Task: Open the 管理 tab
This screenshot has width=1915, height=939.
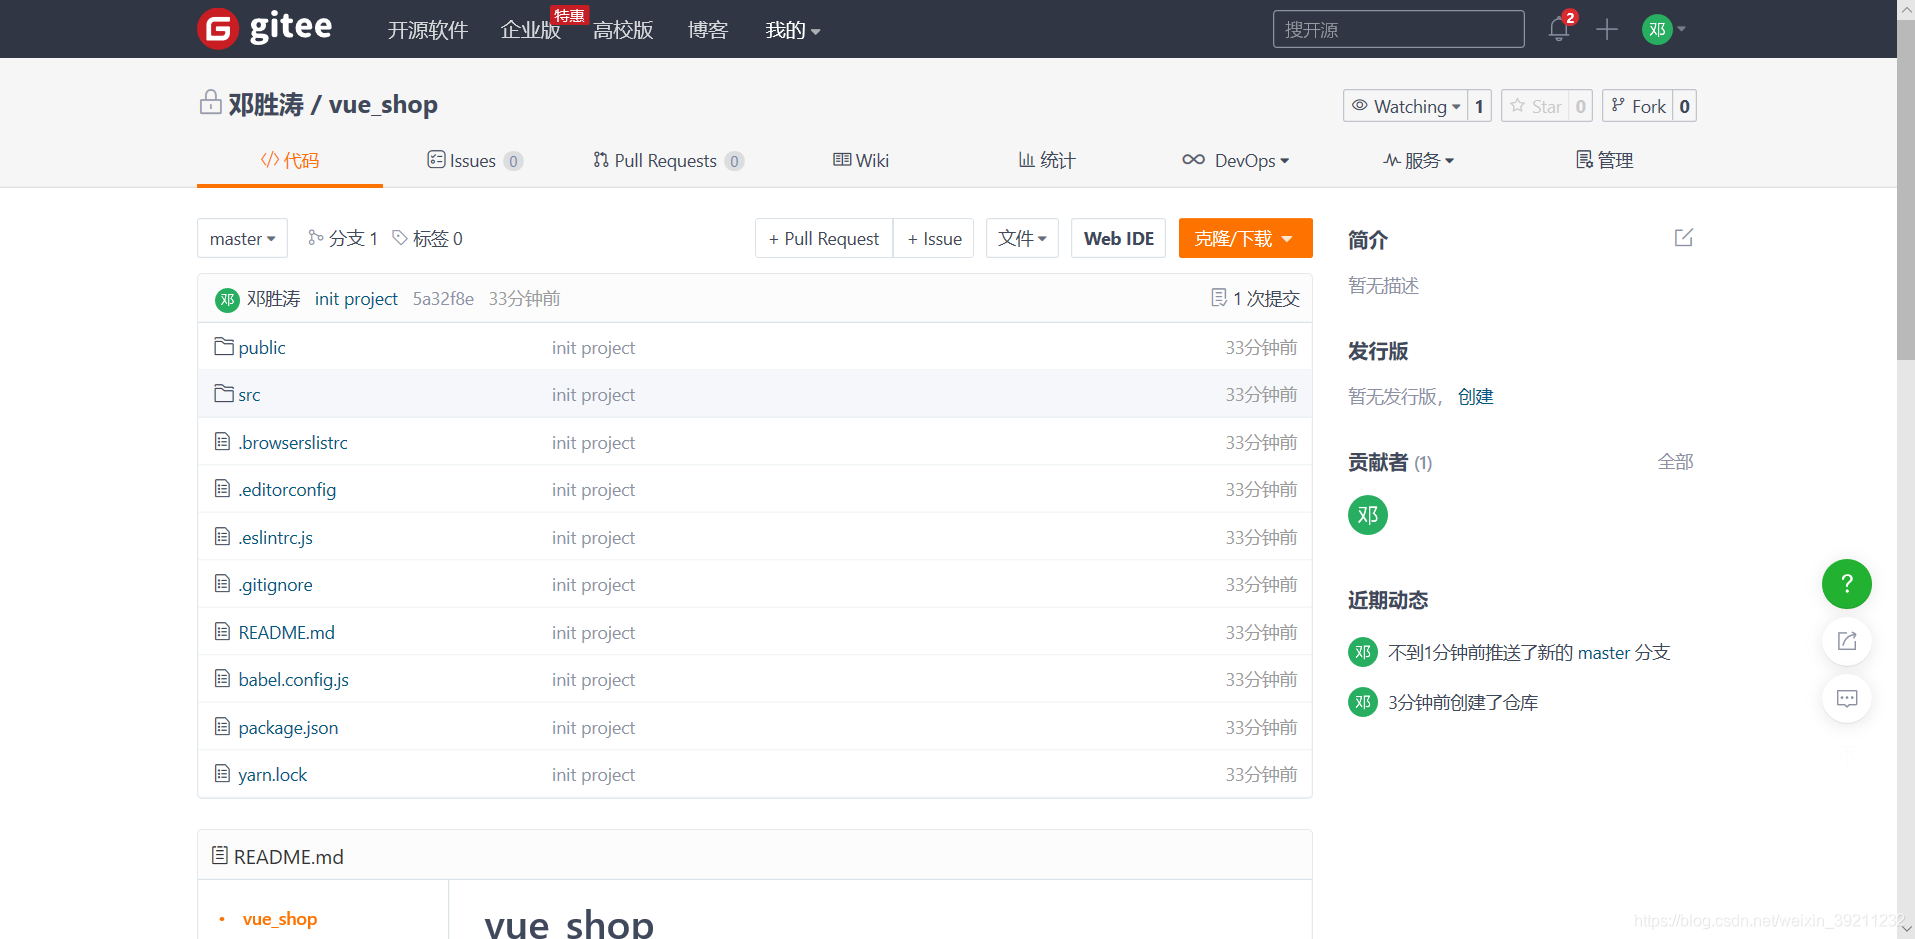Action: point(1604,160)
